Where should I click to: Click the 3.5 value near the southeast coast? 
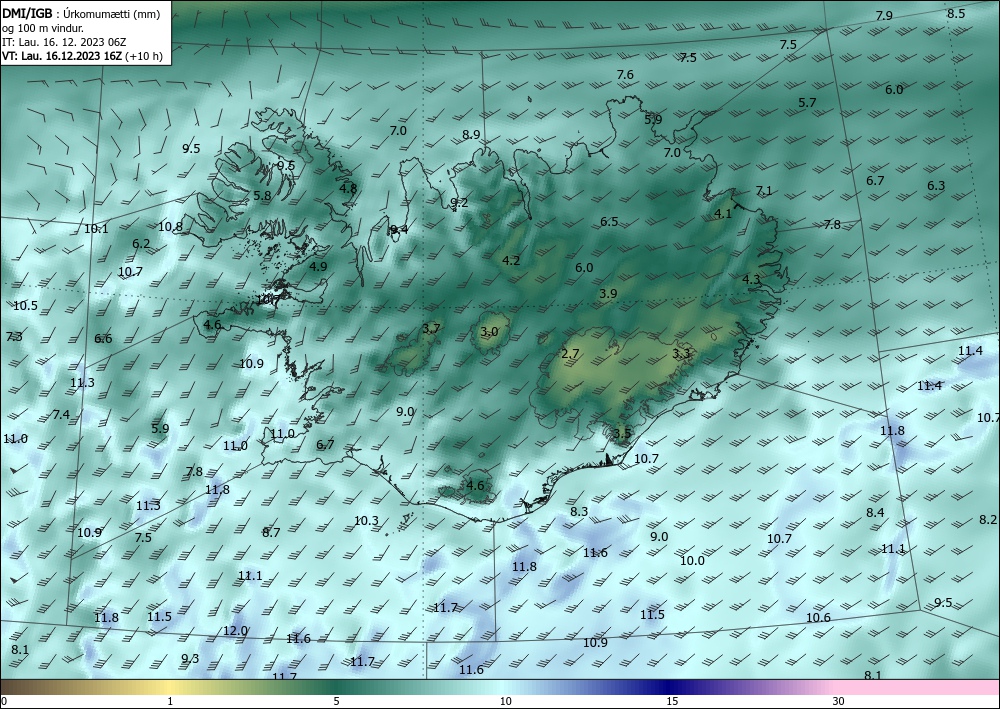tap(622, 434)
